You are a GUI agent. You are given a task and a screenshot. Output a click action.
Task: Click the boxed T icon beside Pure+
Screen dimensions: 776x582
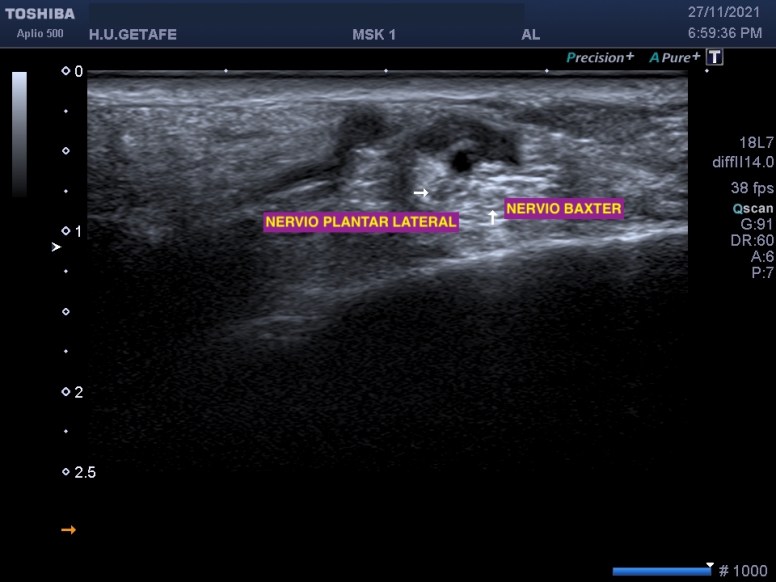714,57
